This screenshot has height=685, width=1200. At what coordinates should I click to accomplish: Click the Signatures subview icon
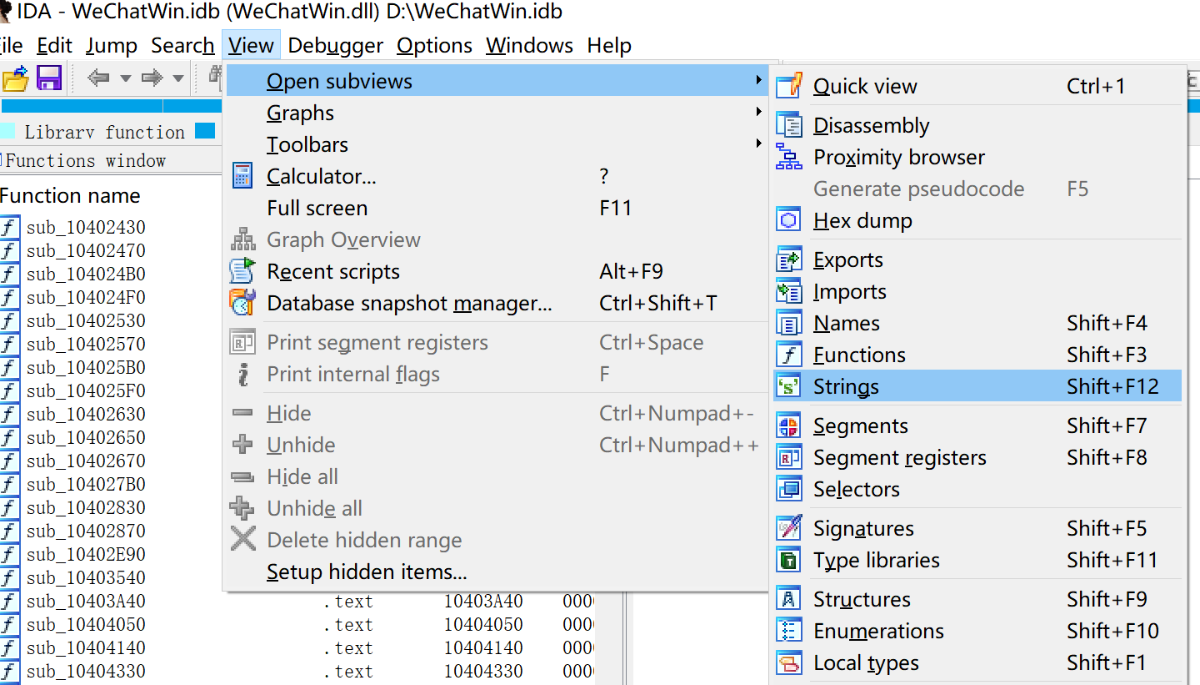[x=790, y=528]
